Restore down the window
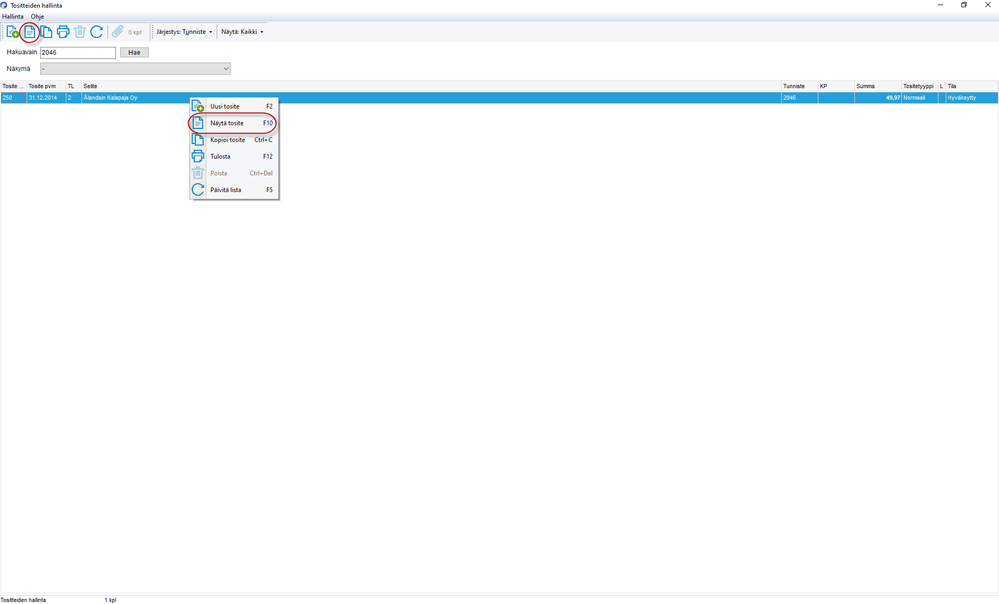The height and width of the screenshot is (604, 999). point(964,5)
